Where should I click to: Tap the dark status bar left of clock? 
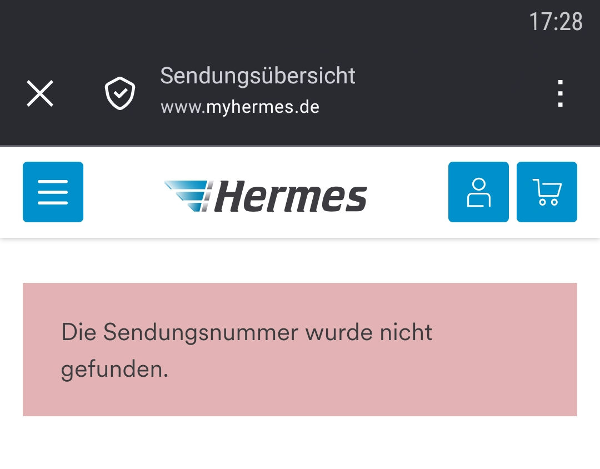250,21
